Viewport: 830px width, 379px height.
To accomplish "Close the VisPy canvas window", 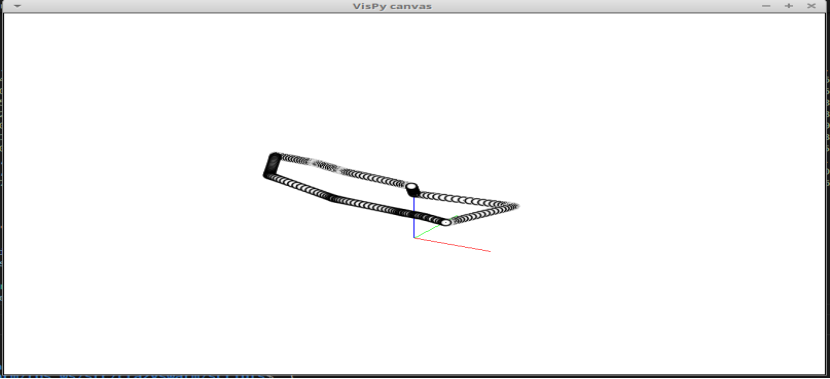I will [x=811, y=6].
